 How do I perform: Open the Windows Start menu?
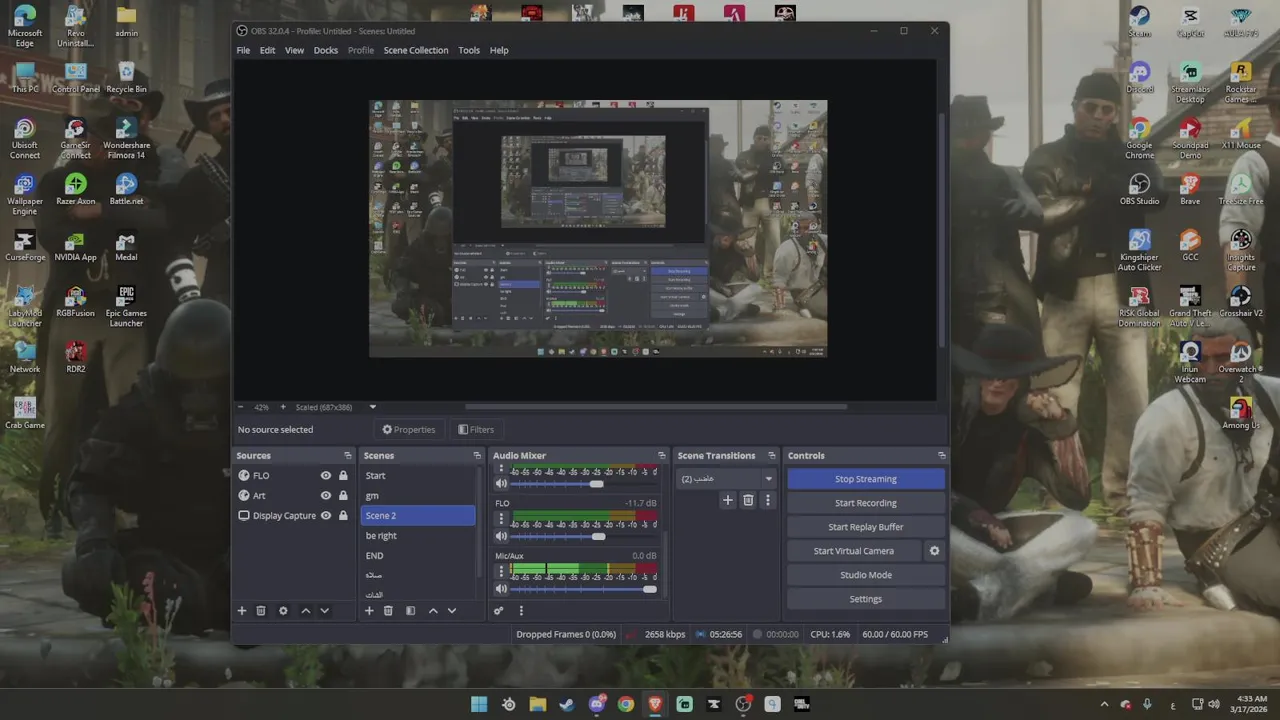[x=479, y=704]
